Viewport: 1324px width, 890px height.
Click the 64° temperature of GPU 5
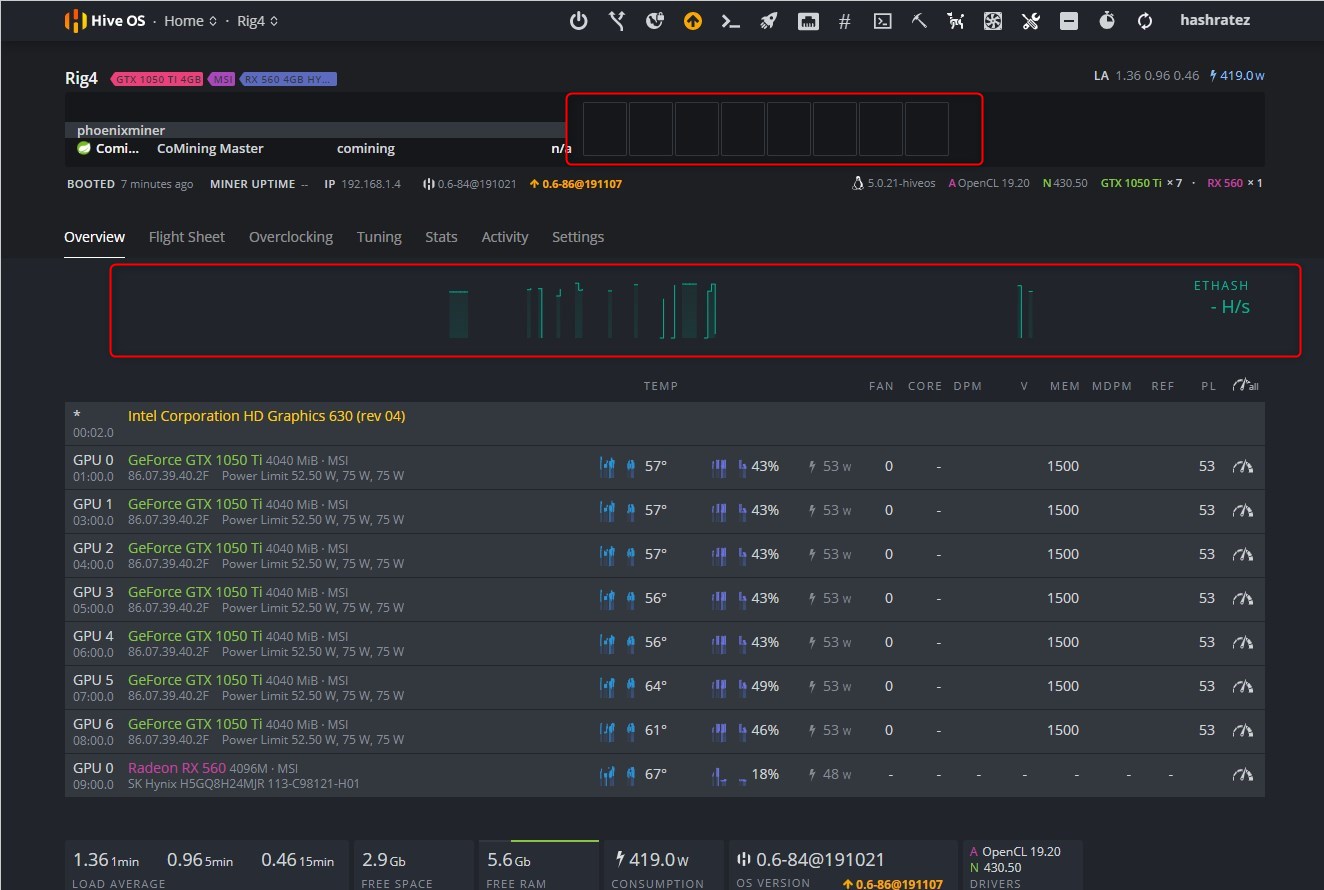pos(656,686)
